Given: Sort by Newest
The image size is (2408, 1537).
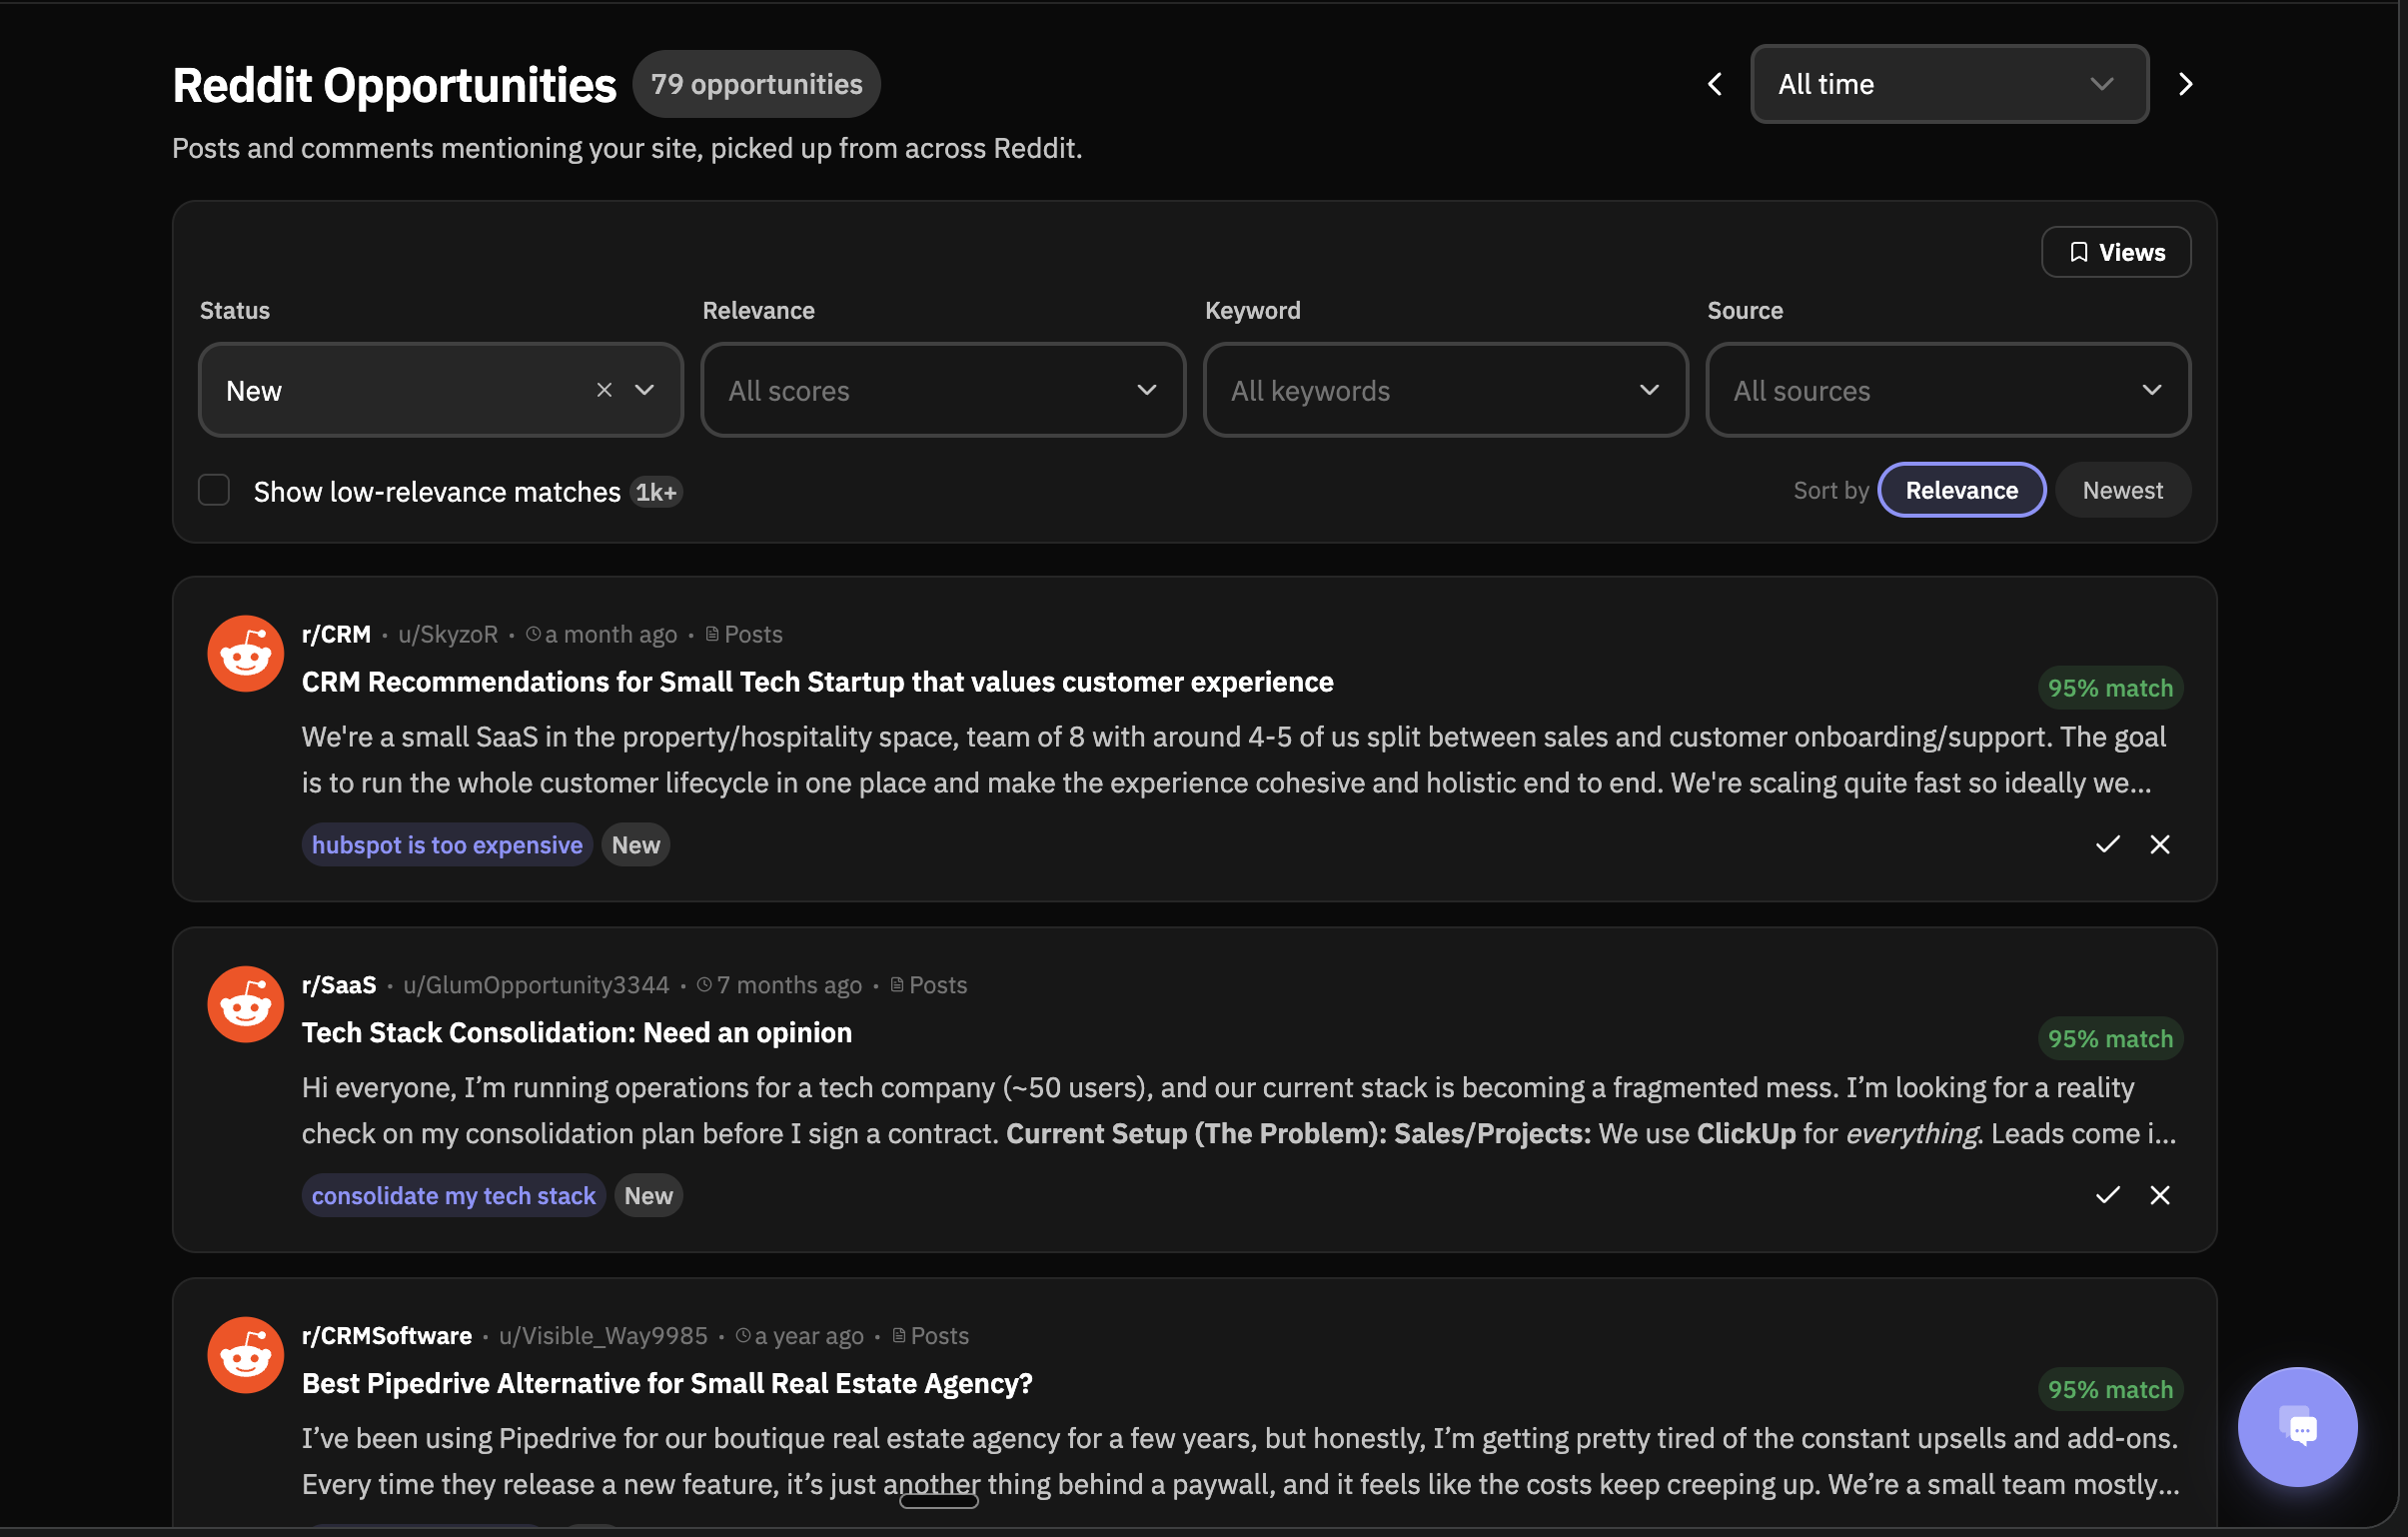Looking at the screenshot, I should 2122,490.
